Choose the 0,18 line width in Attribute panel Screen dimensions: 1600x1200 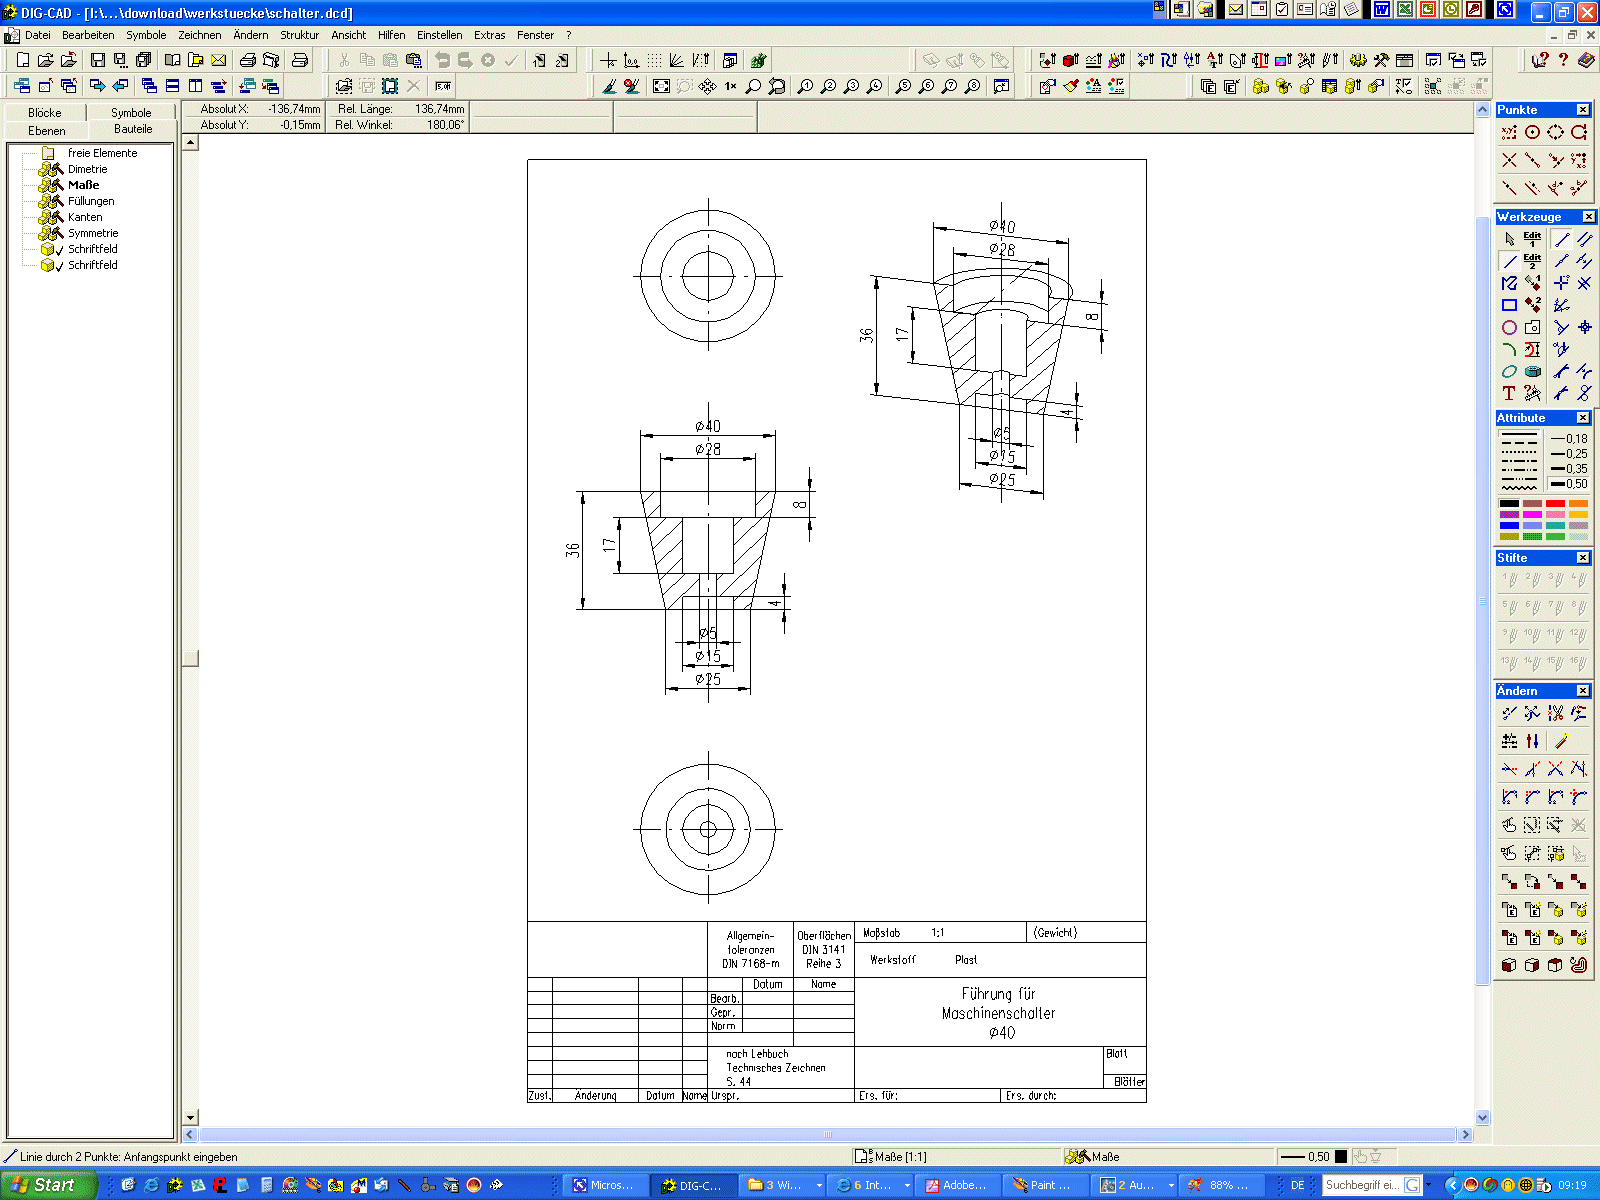1568,439
